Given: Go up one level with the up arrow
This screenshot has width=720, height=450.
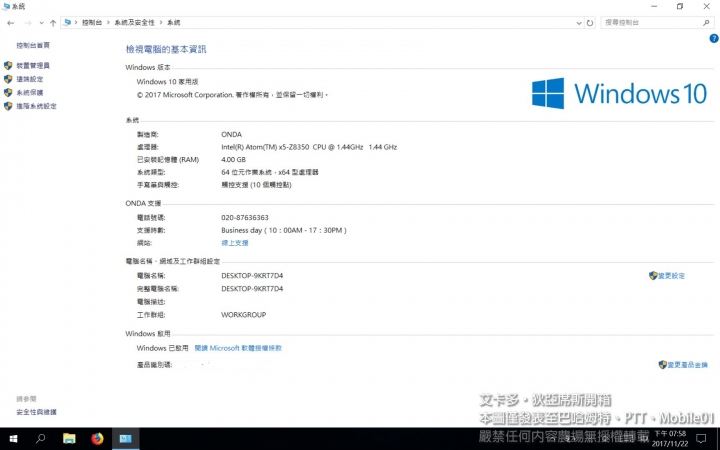Looking at the screenshot, I should pos(53,22).
